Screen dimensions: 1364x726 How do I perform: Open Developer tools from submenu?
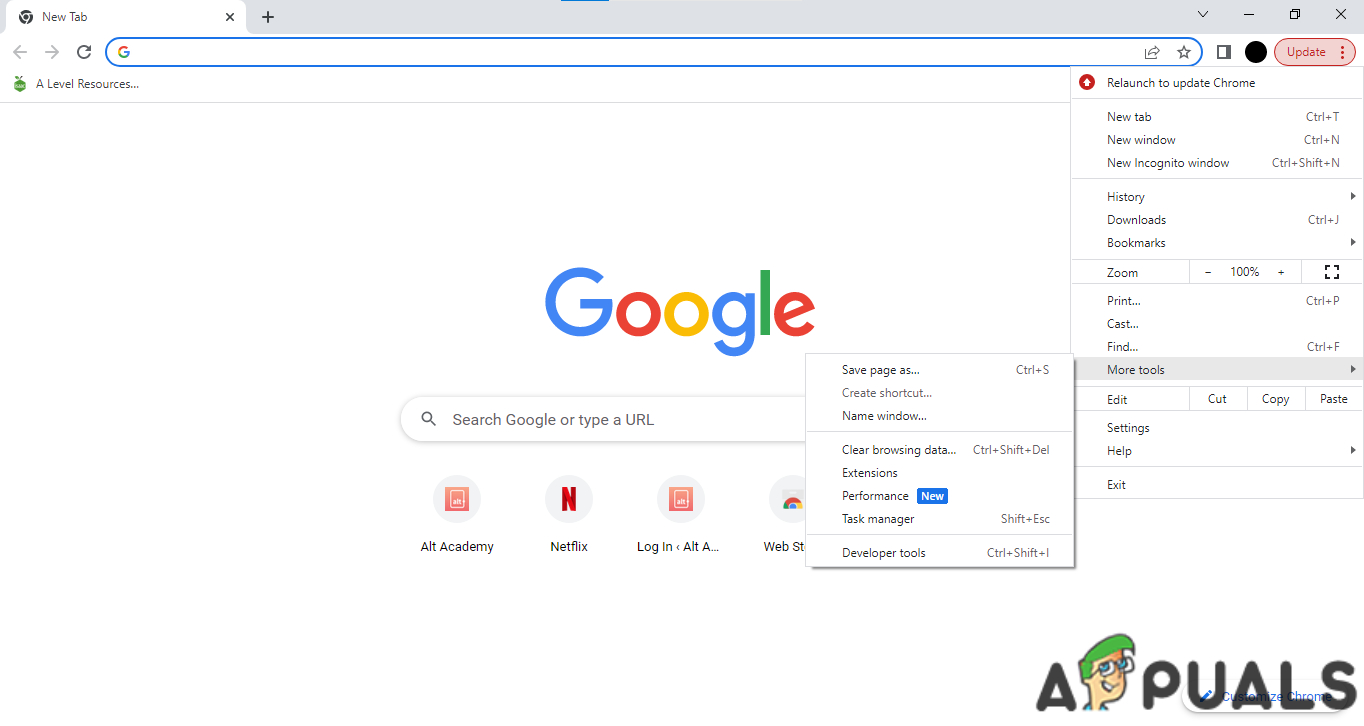click(x=940, y=553)
